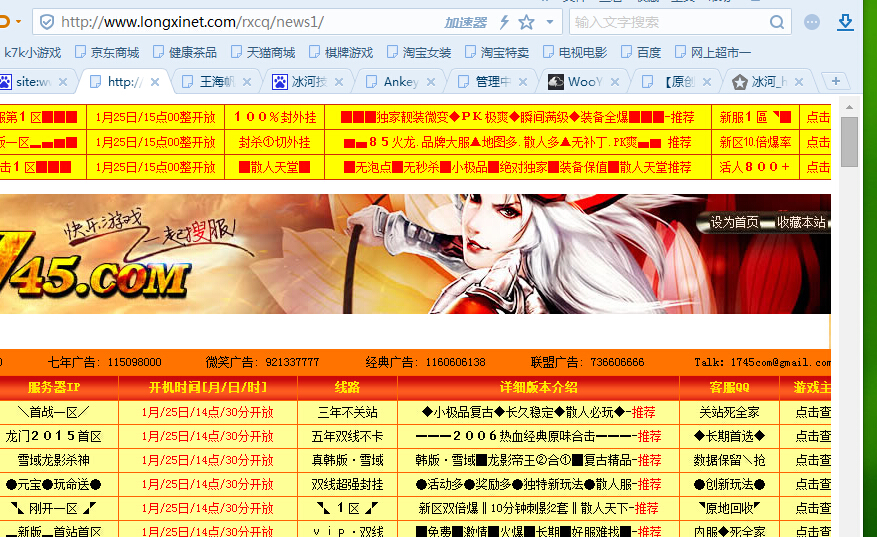Open the 天猫商城 bookmark

tap(263, 53)
